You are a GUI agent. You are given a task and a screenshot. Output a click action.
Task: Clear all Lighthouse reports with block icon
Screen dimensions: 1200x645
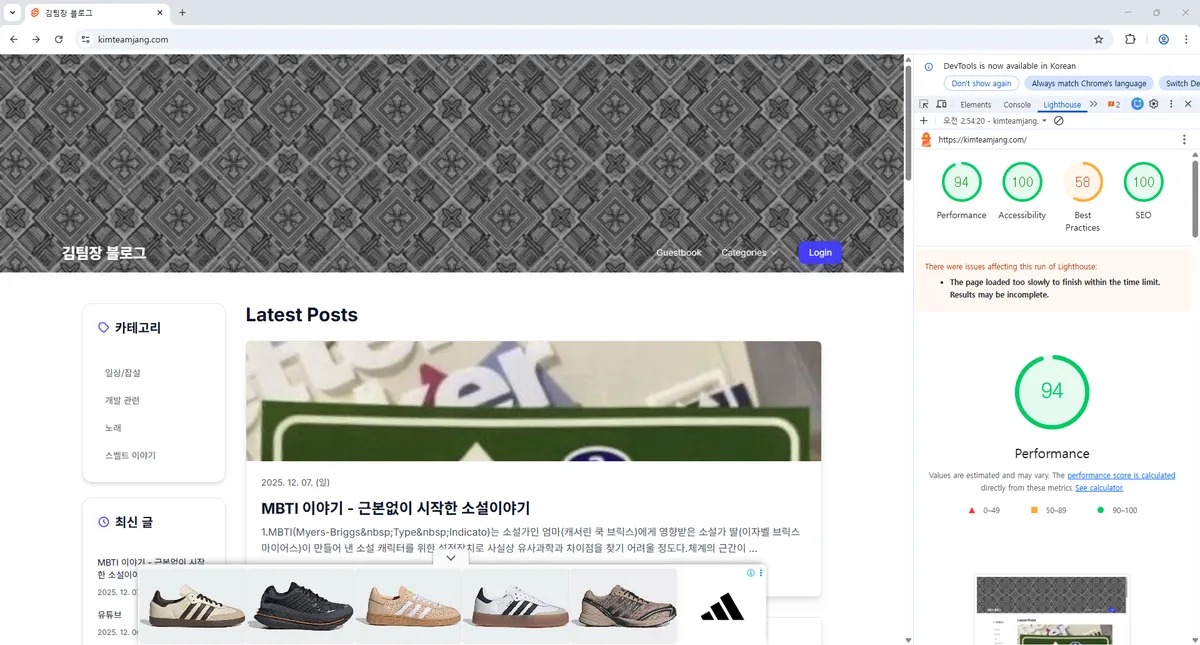pos(1059,120)
